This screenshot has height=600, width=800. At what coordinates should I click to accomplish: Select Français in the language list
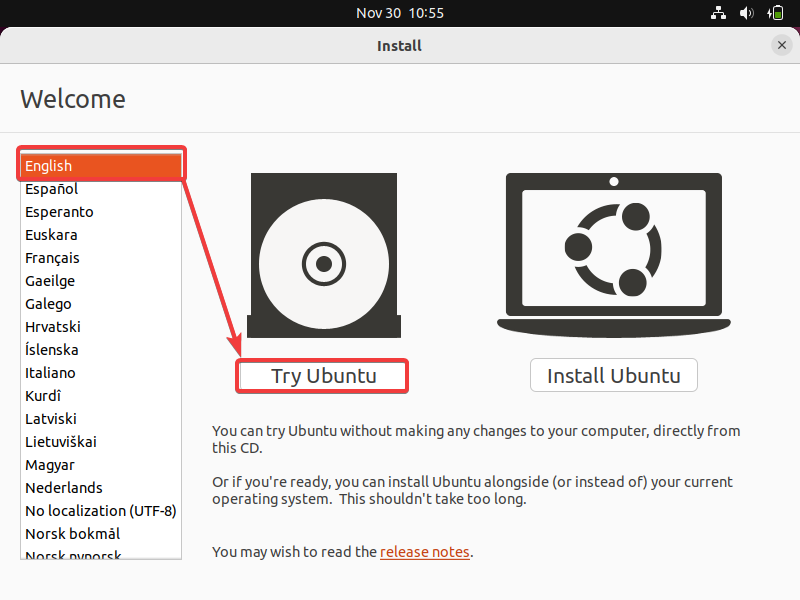point(101,258)
